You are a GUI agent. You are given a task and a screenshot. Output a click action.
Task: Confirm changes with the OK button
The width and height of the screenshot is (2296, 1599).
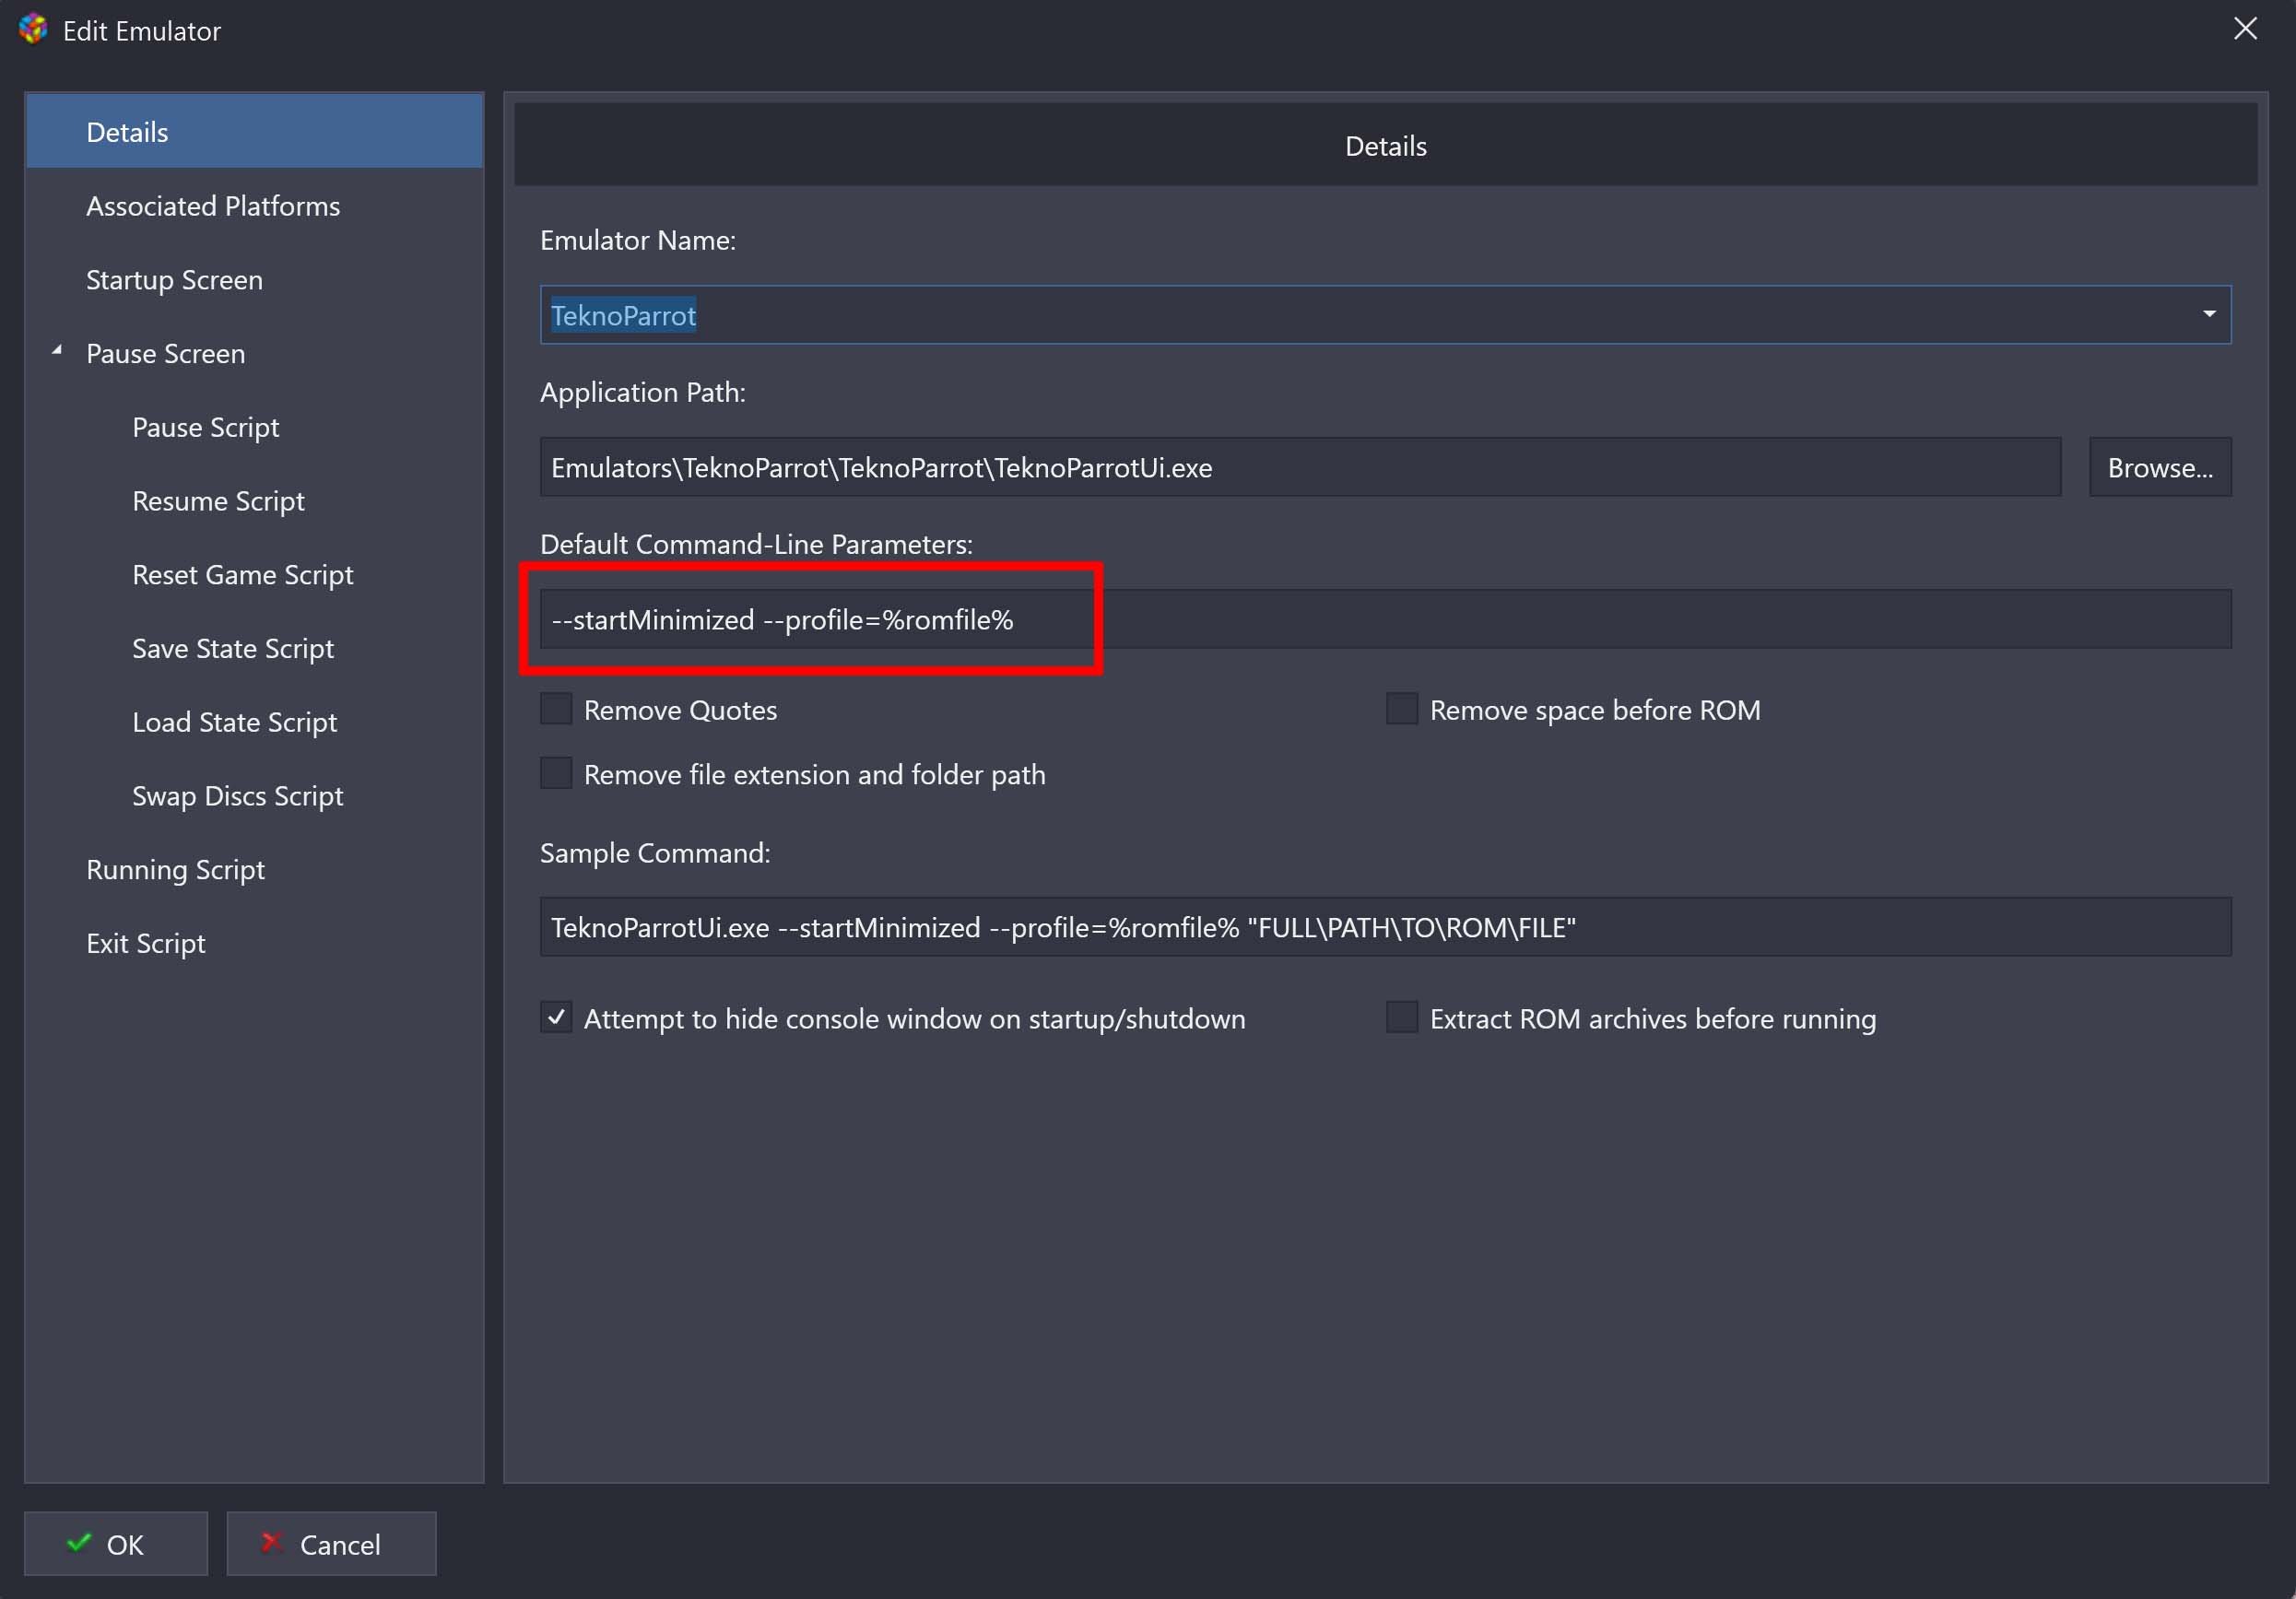tap(116, 1543)
